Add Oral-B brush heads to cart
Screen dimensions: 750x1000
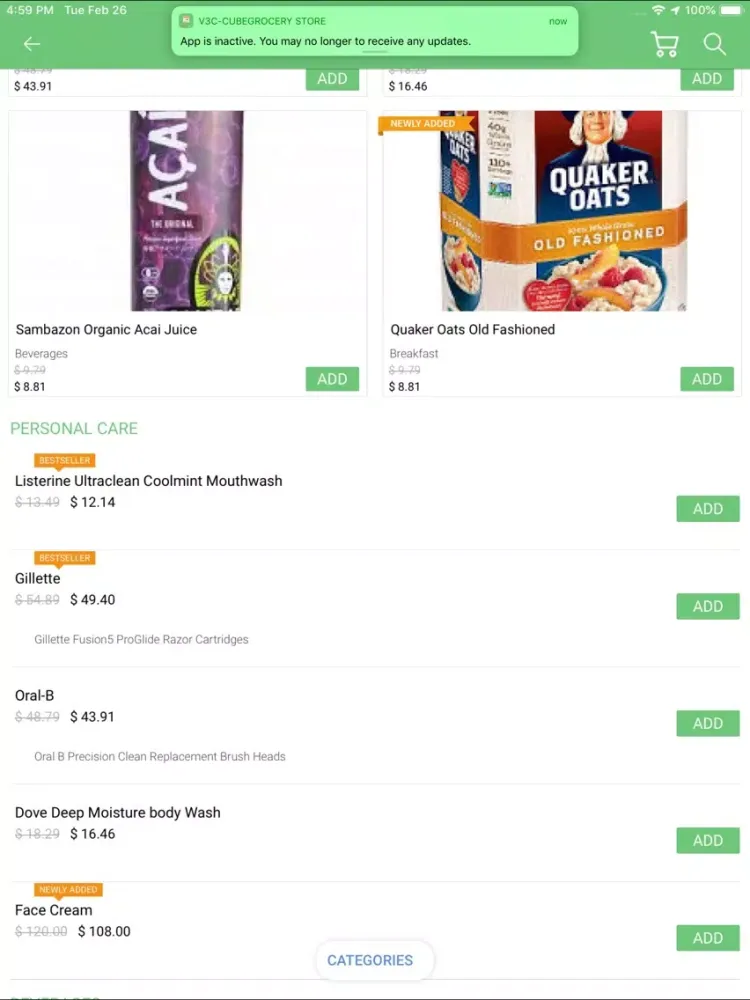(x=707, y=723)
